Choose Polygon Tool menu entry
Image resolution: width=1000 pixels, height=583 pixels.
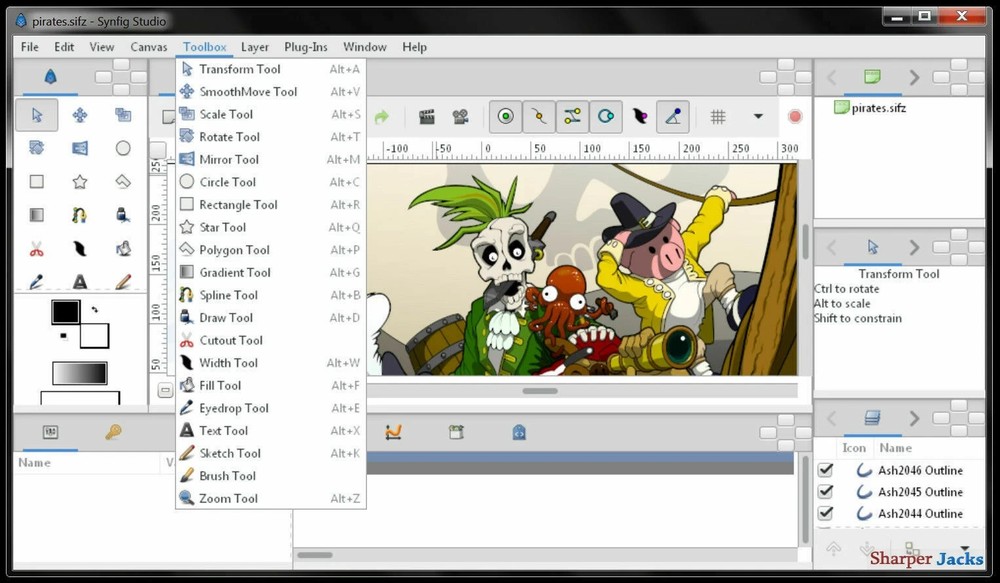[x=270, y=250]
